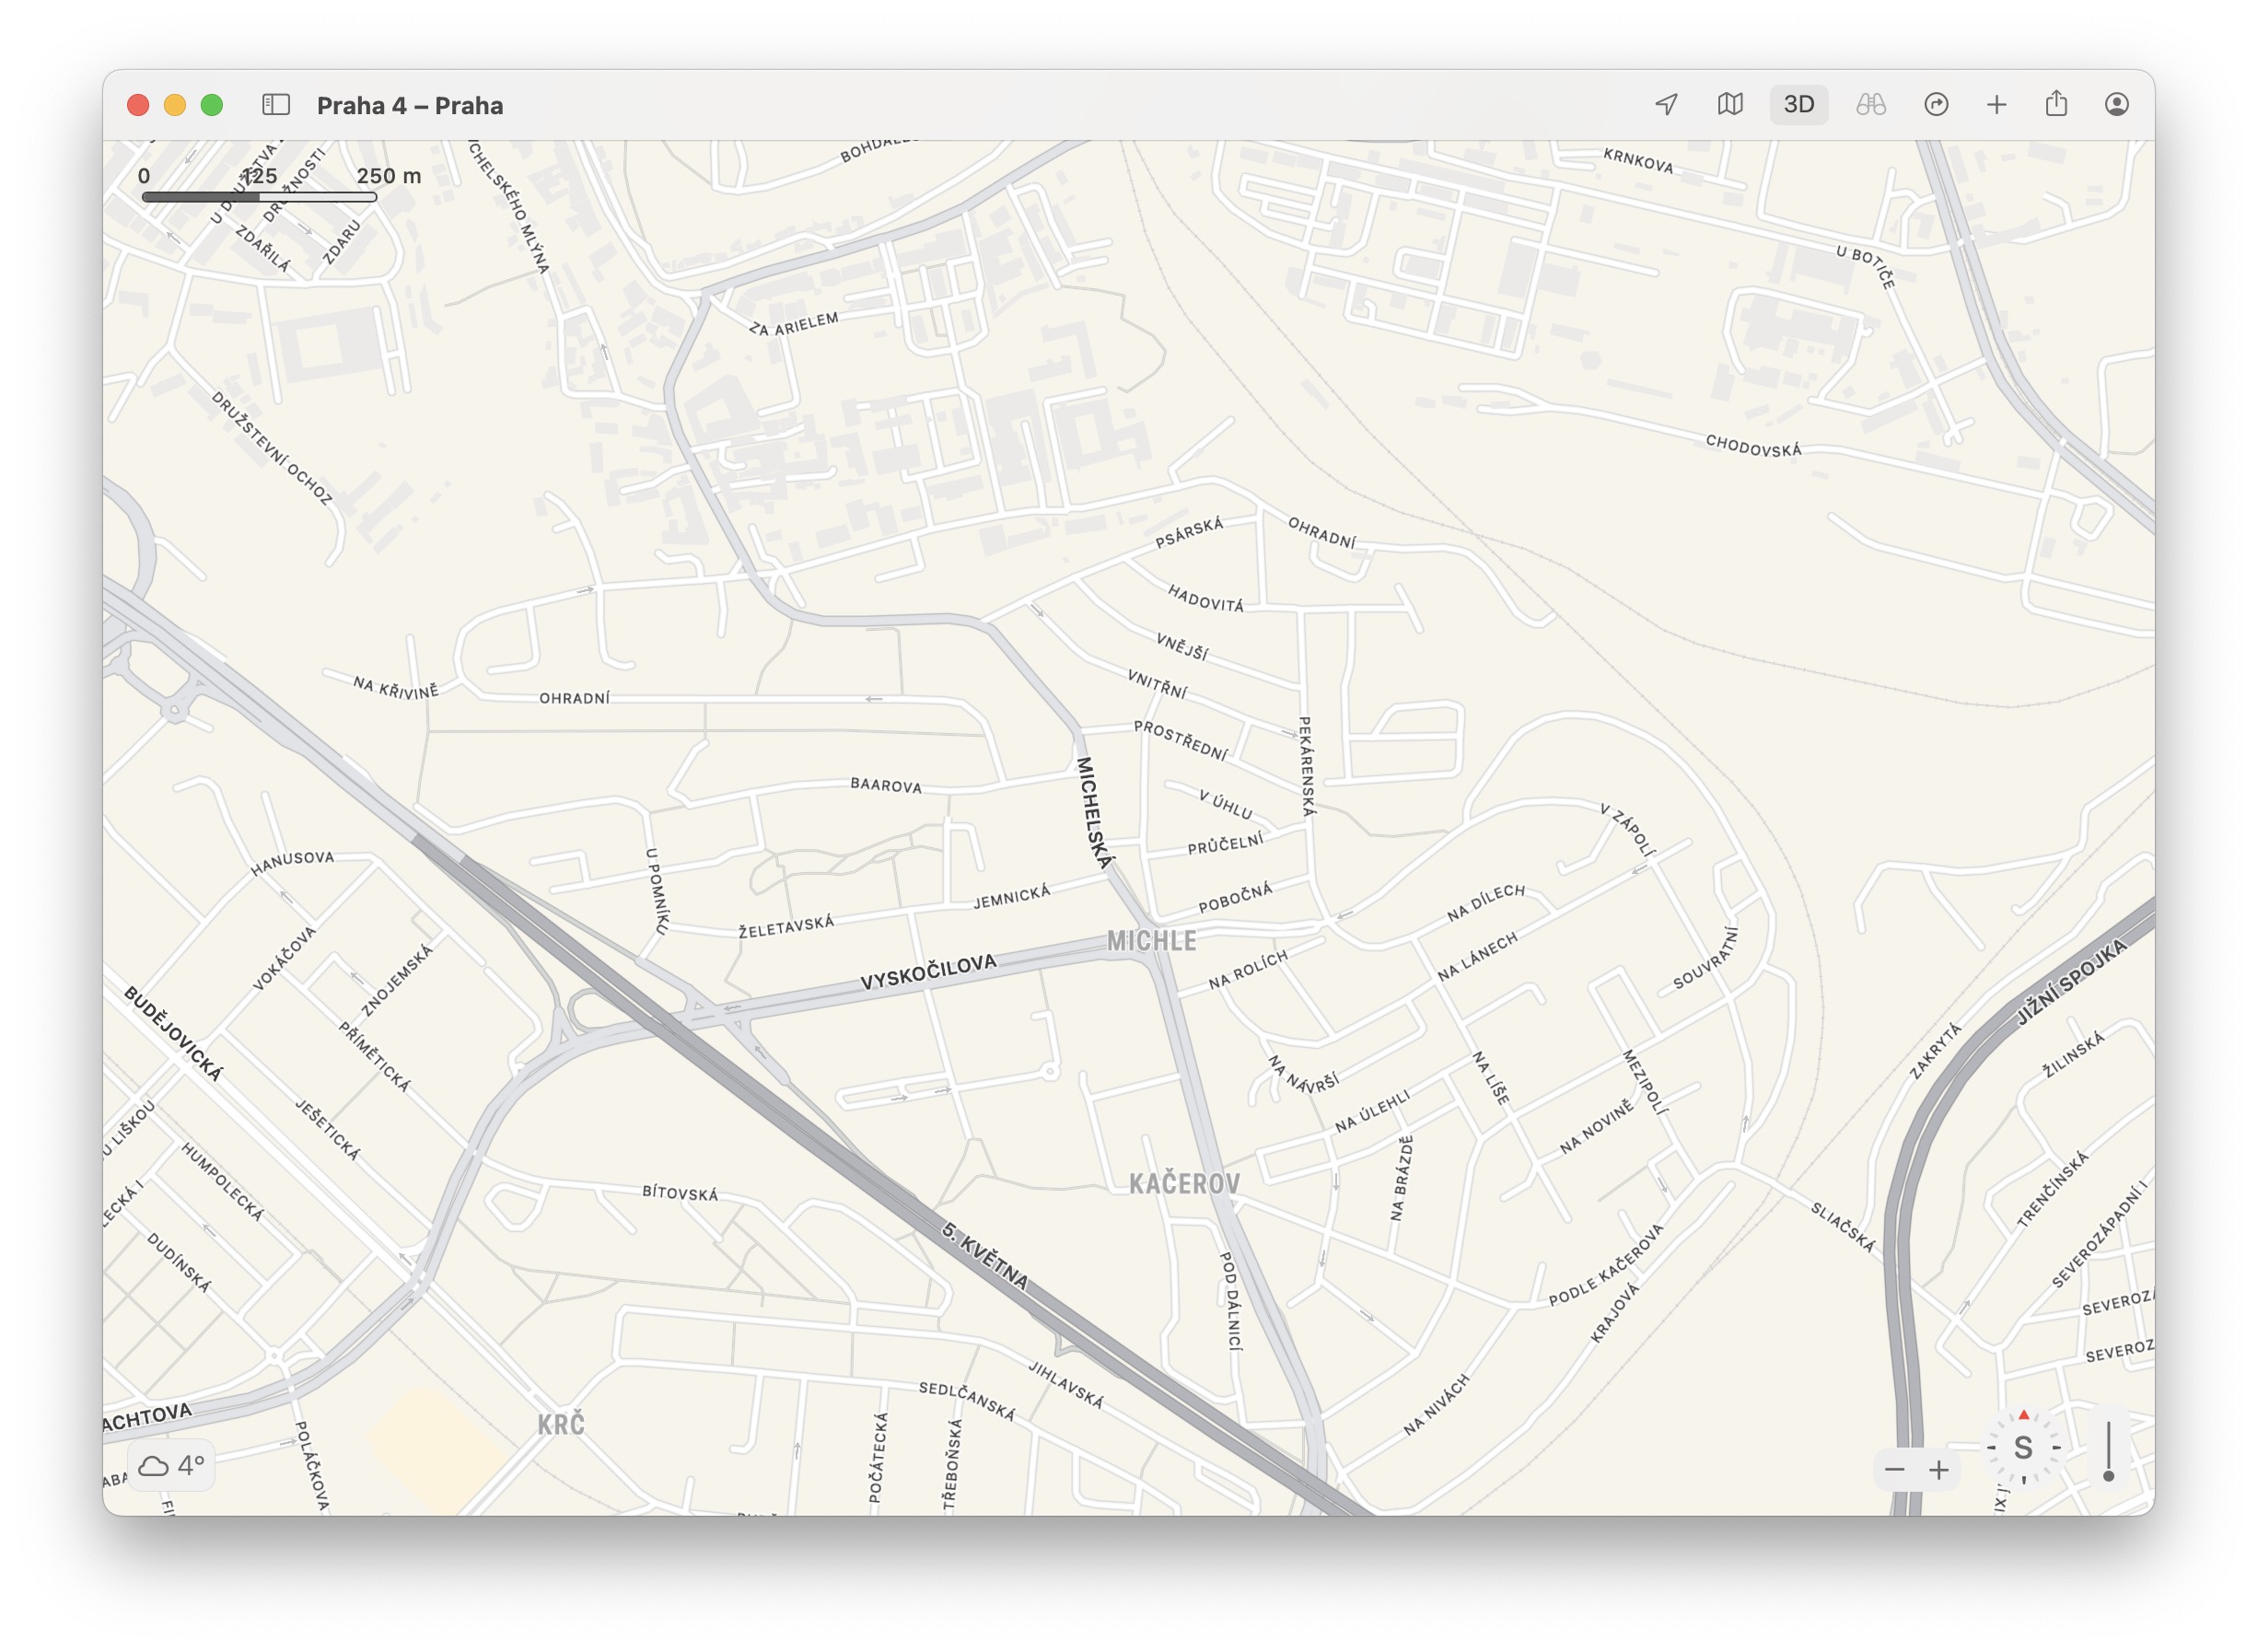
Task: Click the map pitch tilt slider
Action: point(2108,1452)
